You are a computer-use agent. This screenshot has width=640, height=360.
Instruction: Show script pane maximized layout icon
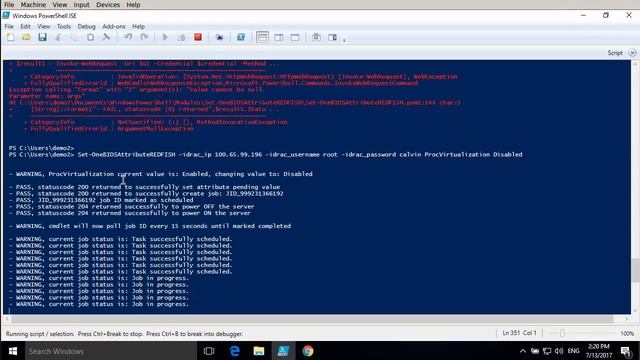pyautogui.click(x=295, y=37)
